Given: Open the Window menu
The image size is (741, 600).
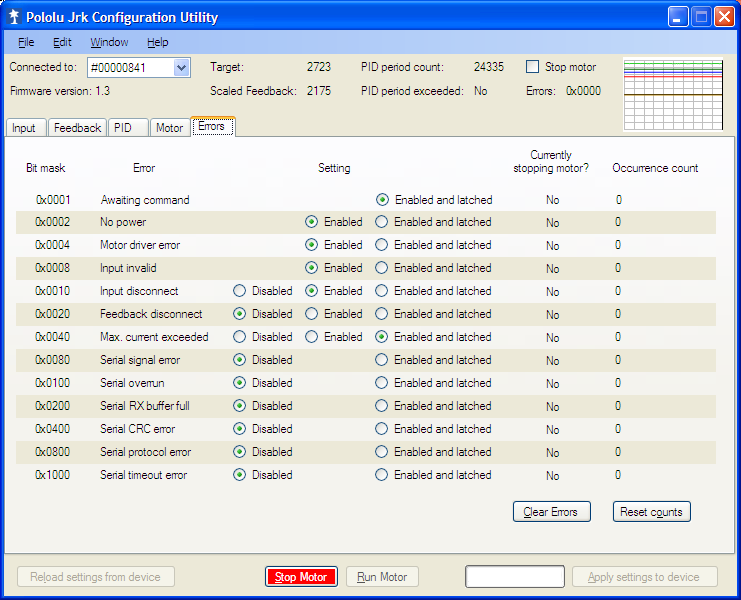Looking at the screenshot, I should 109,43.
